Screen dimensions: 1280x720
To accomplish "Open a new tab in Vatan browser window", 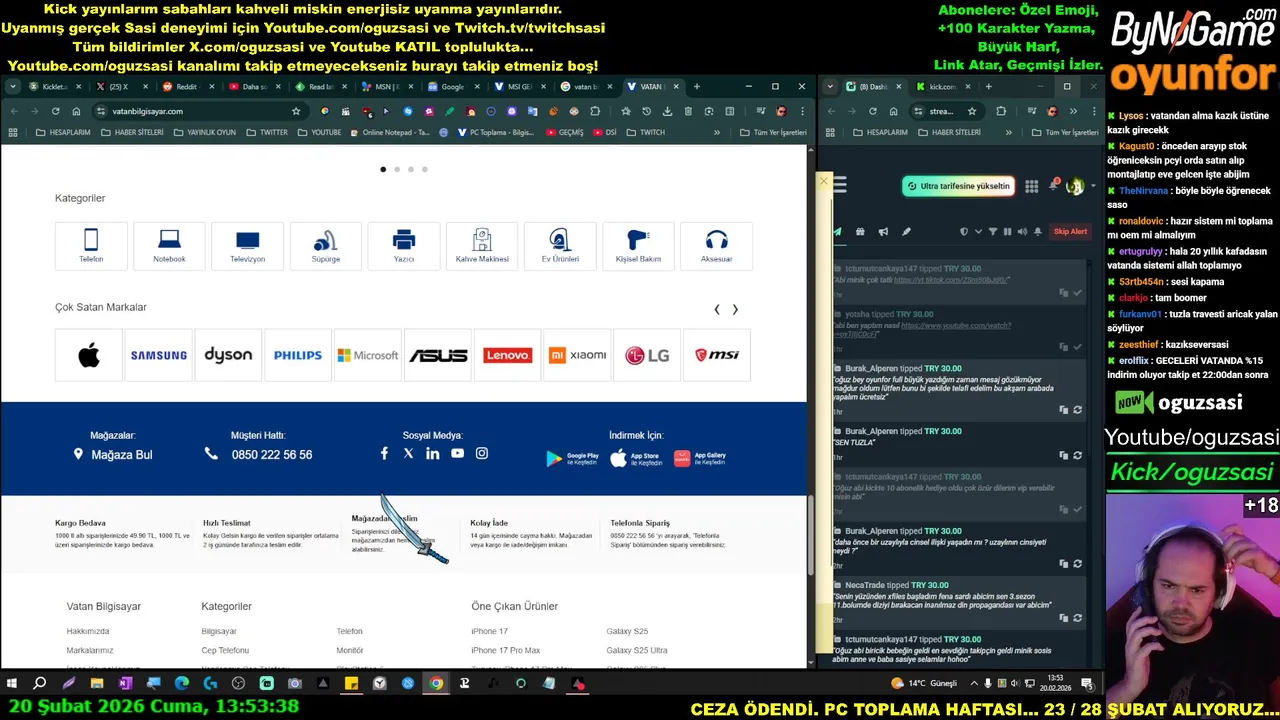I will coord(697,87).
